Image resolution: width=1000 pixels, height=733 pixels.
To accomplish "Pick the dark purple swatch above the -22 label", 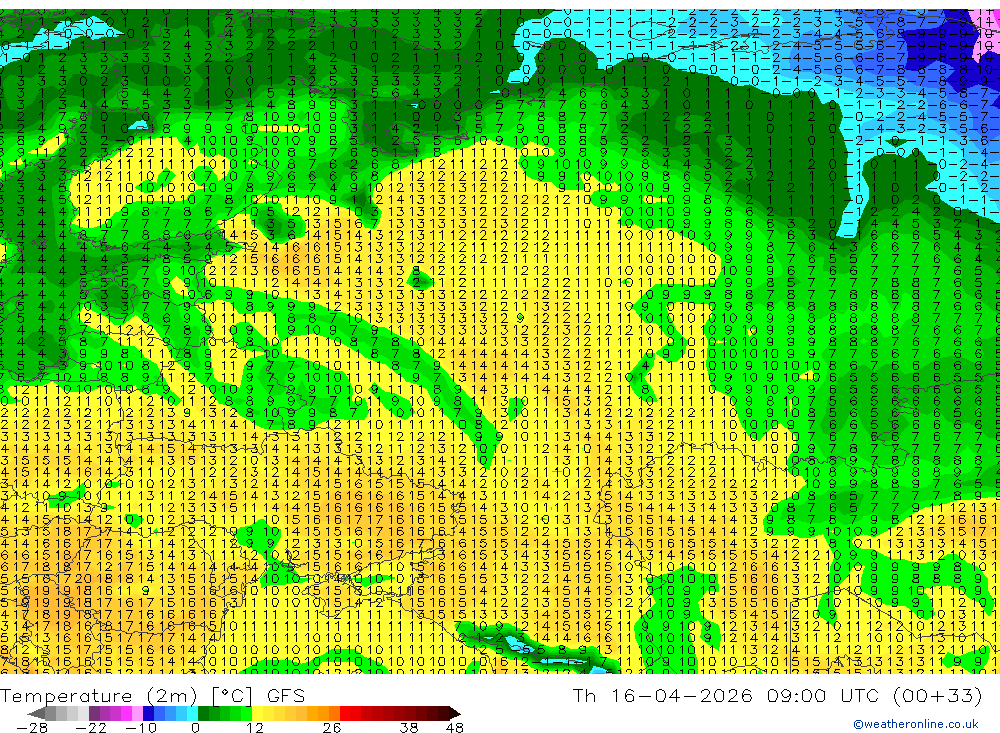I will point(94,714).
